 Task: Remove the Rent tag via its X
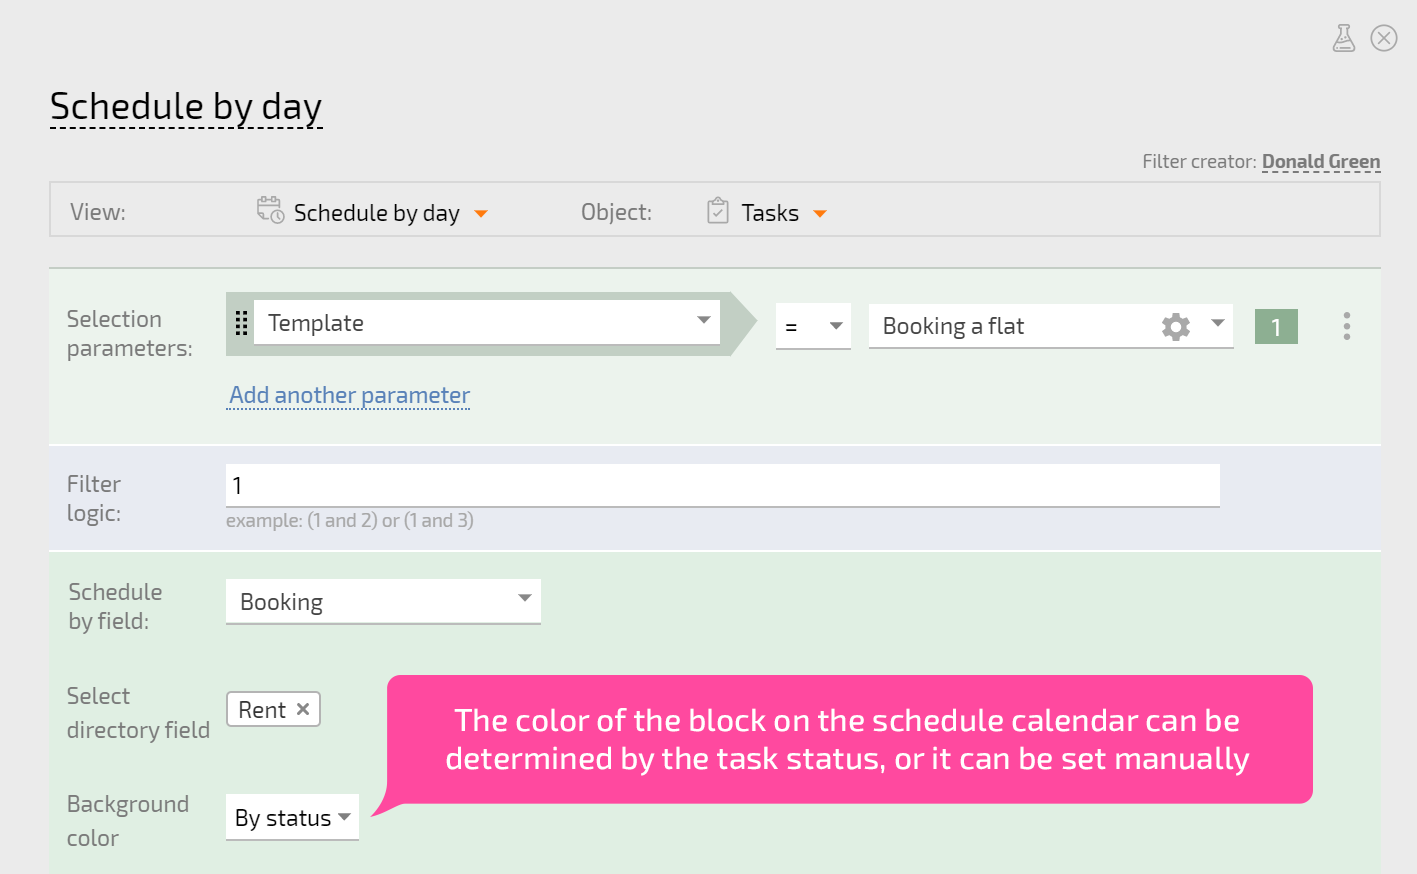coord(303,709)
